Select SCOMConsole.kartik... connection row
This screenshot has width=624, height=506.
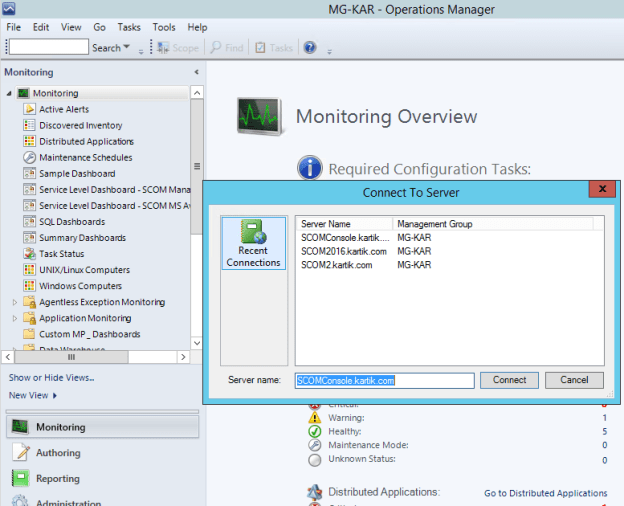pyautogui.click(x=450, y=238)
